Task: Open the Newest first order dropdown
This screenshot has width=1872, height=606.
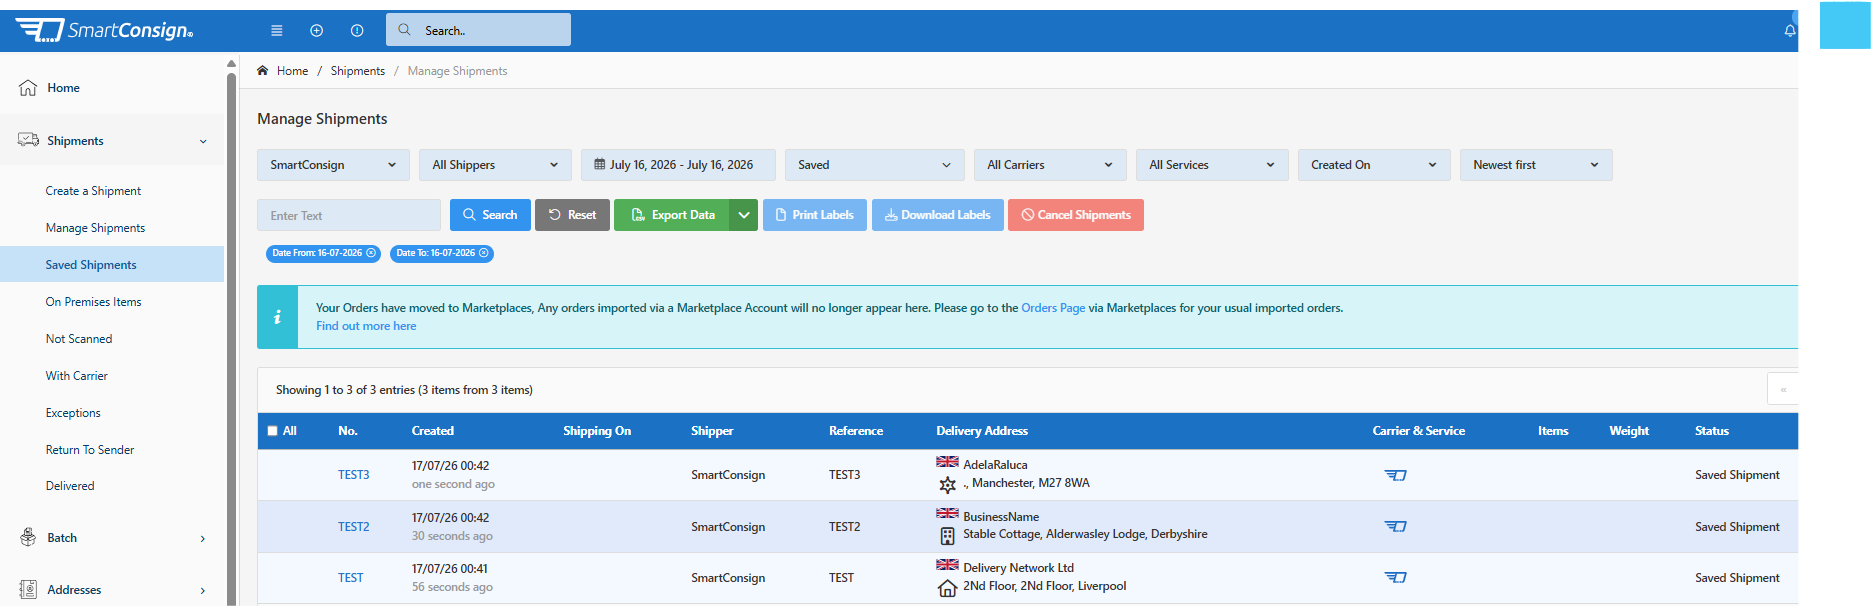Action: tap(1536, 165)
